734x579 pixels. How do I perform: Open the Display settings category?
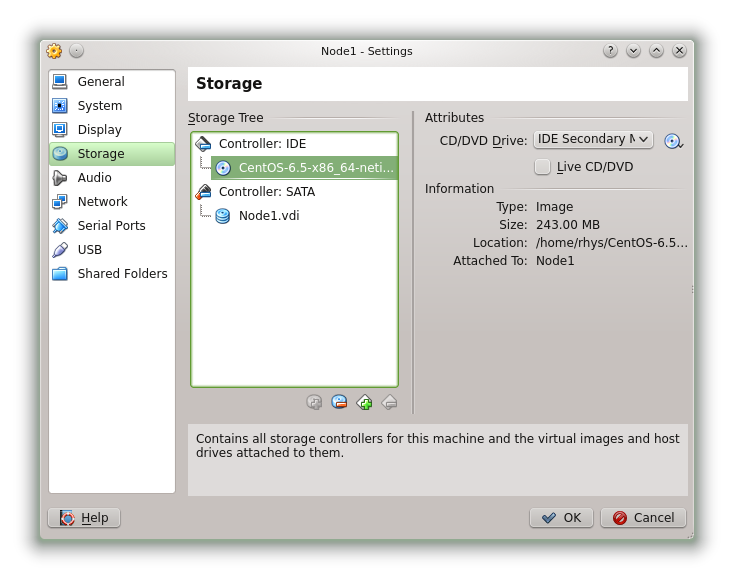coord(111,130)
